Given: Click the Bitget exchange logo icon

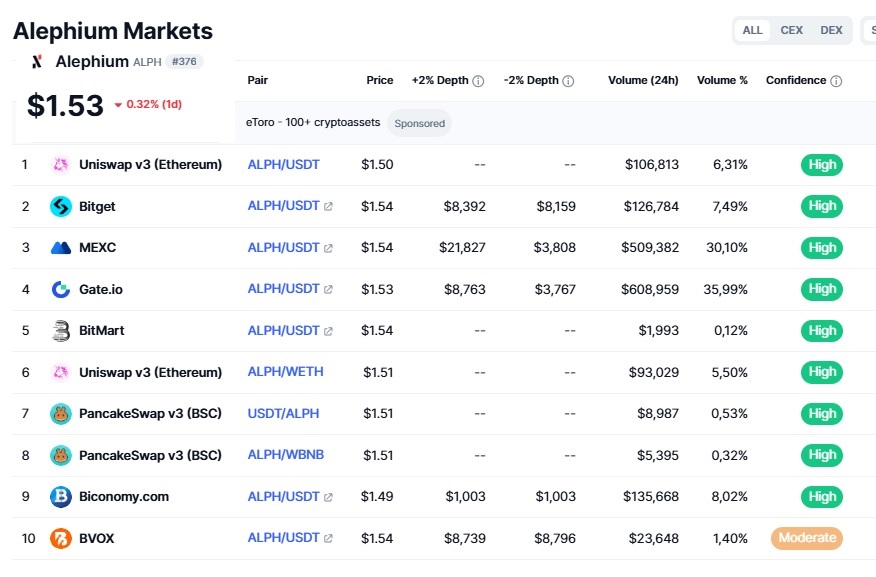Looking at the screenshot, I should click(x=61, y=207).
